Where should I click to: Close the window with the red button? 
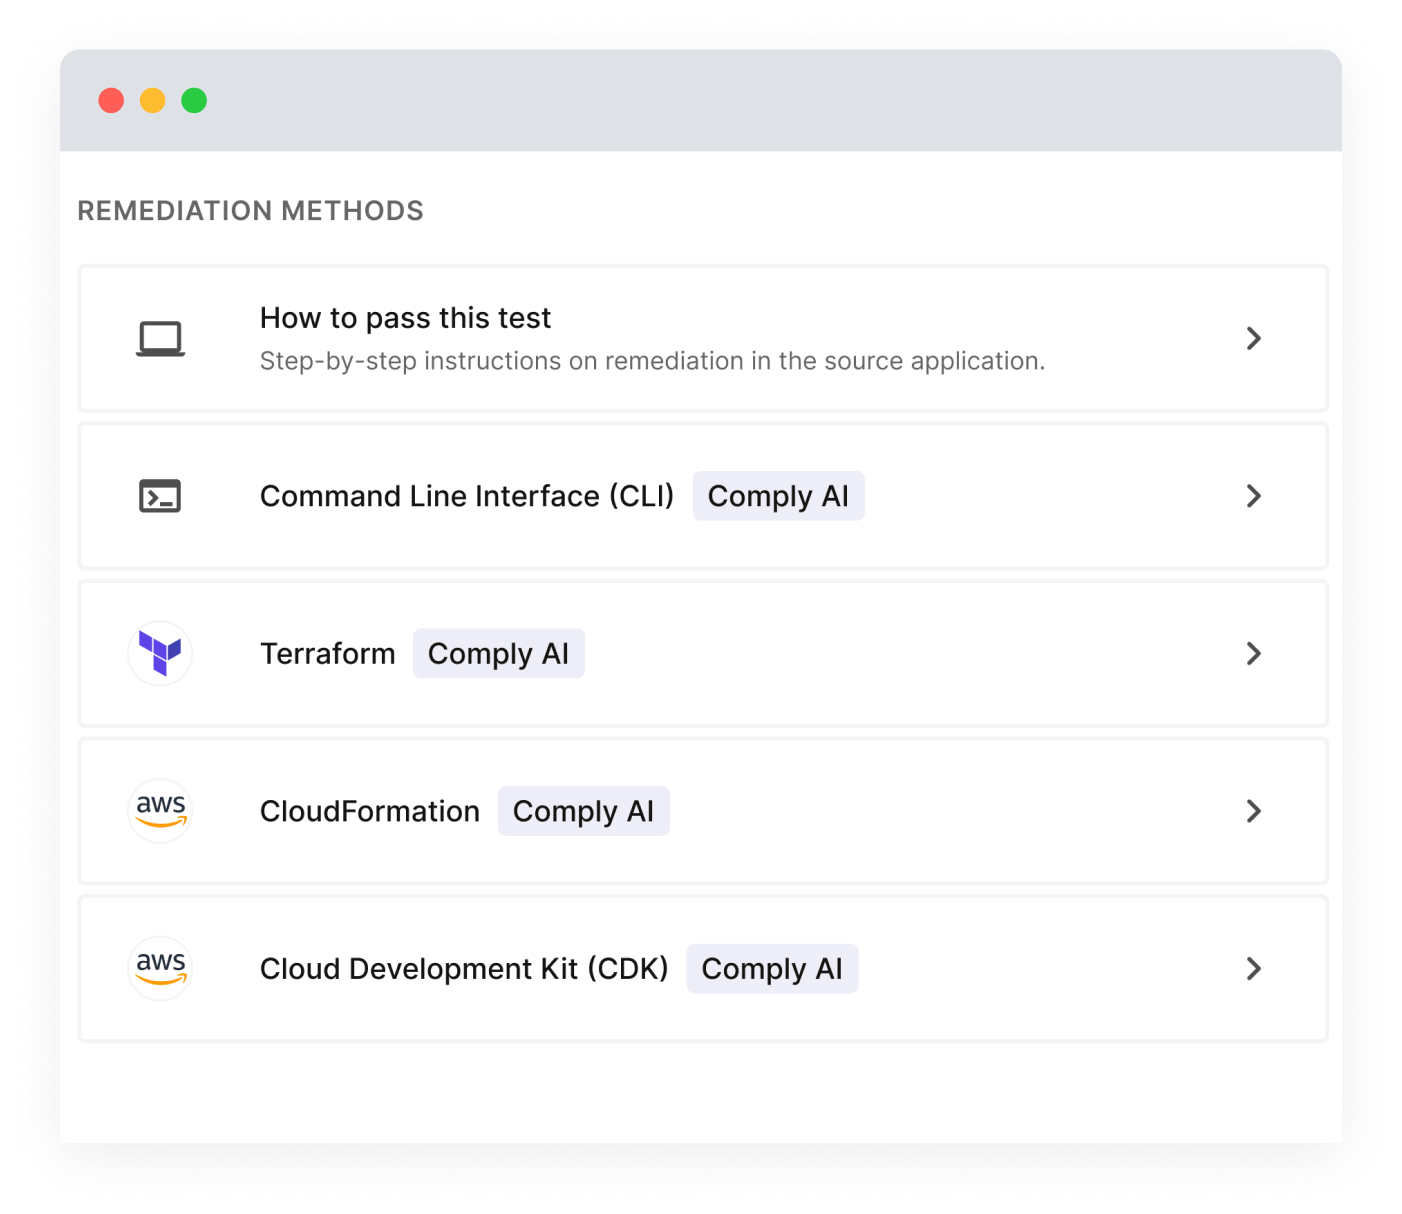coord(111,100)
